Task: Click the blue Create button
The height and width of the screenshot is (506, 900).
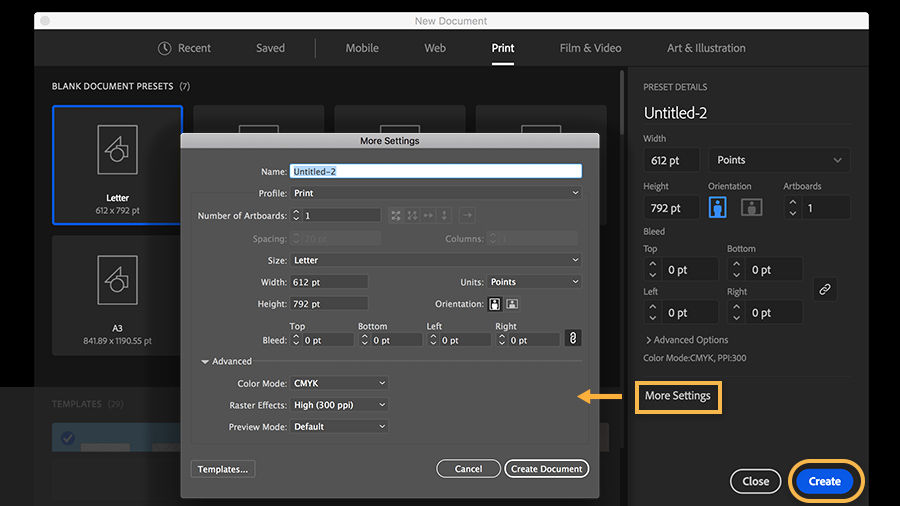Action: point(825,481)
